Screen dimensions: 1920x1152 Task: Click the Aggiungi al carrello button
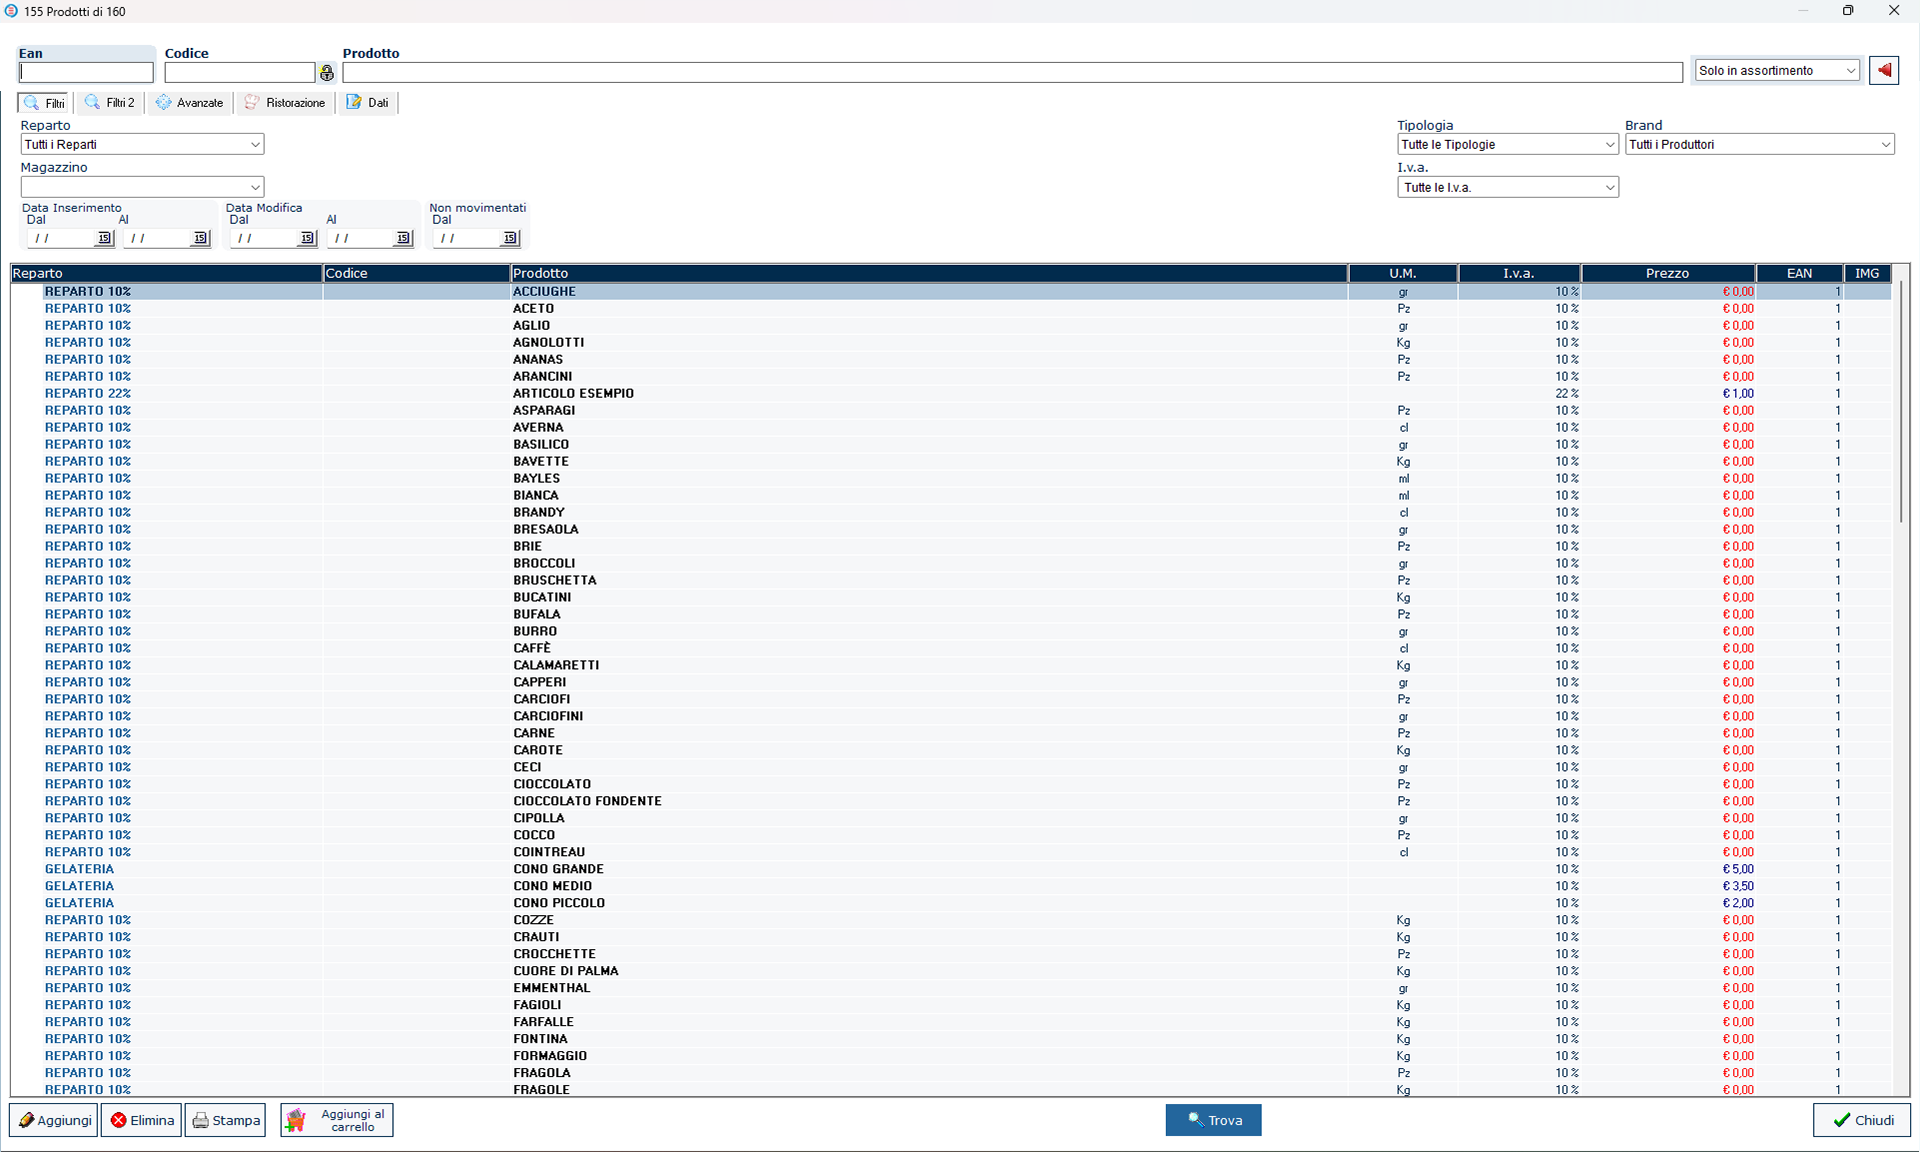337,1120
